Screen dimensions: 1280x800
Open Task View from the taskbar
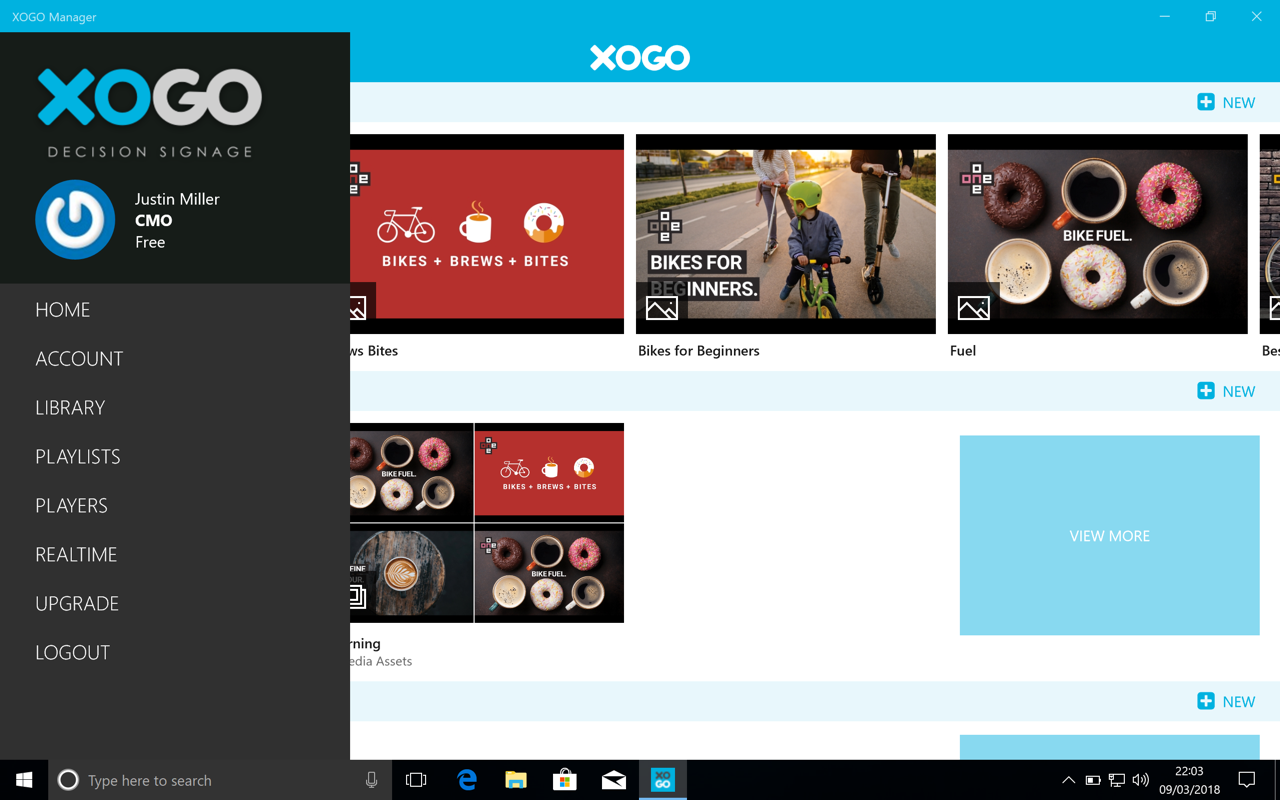click(x=416, y=780)
